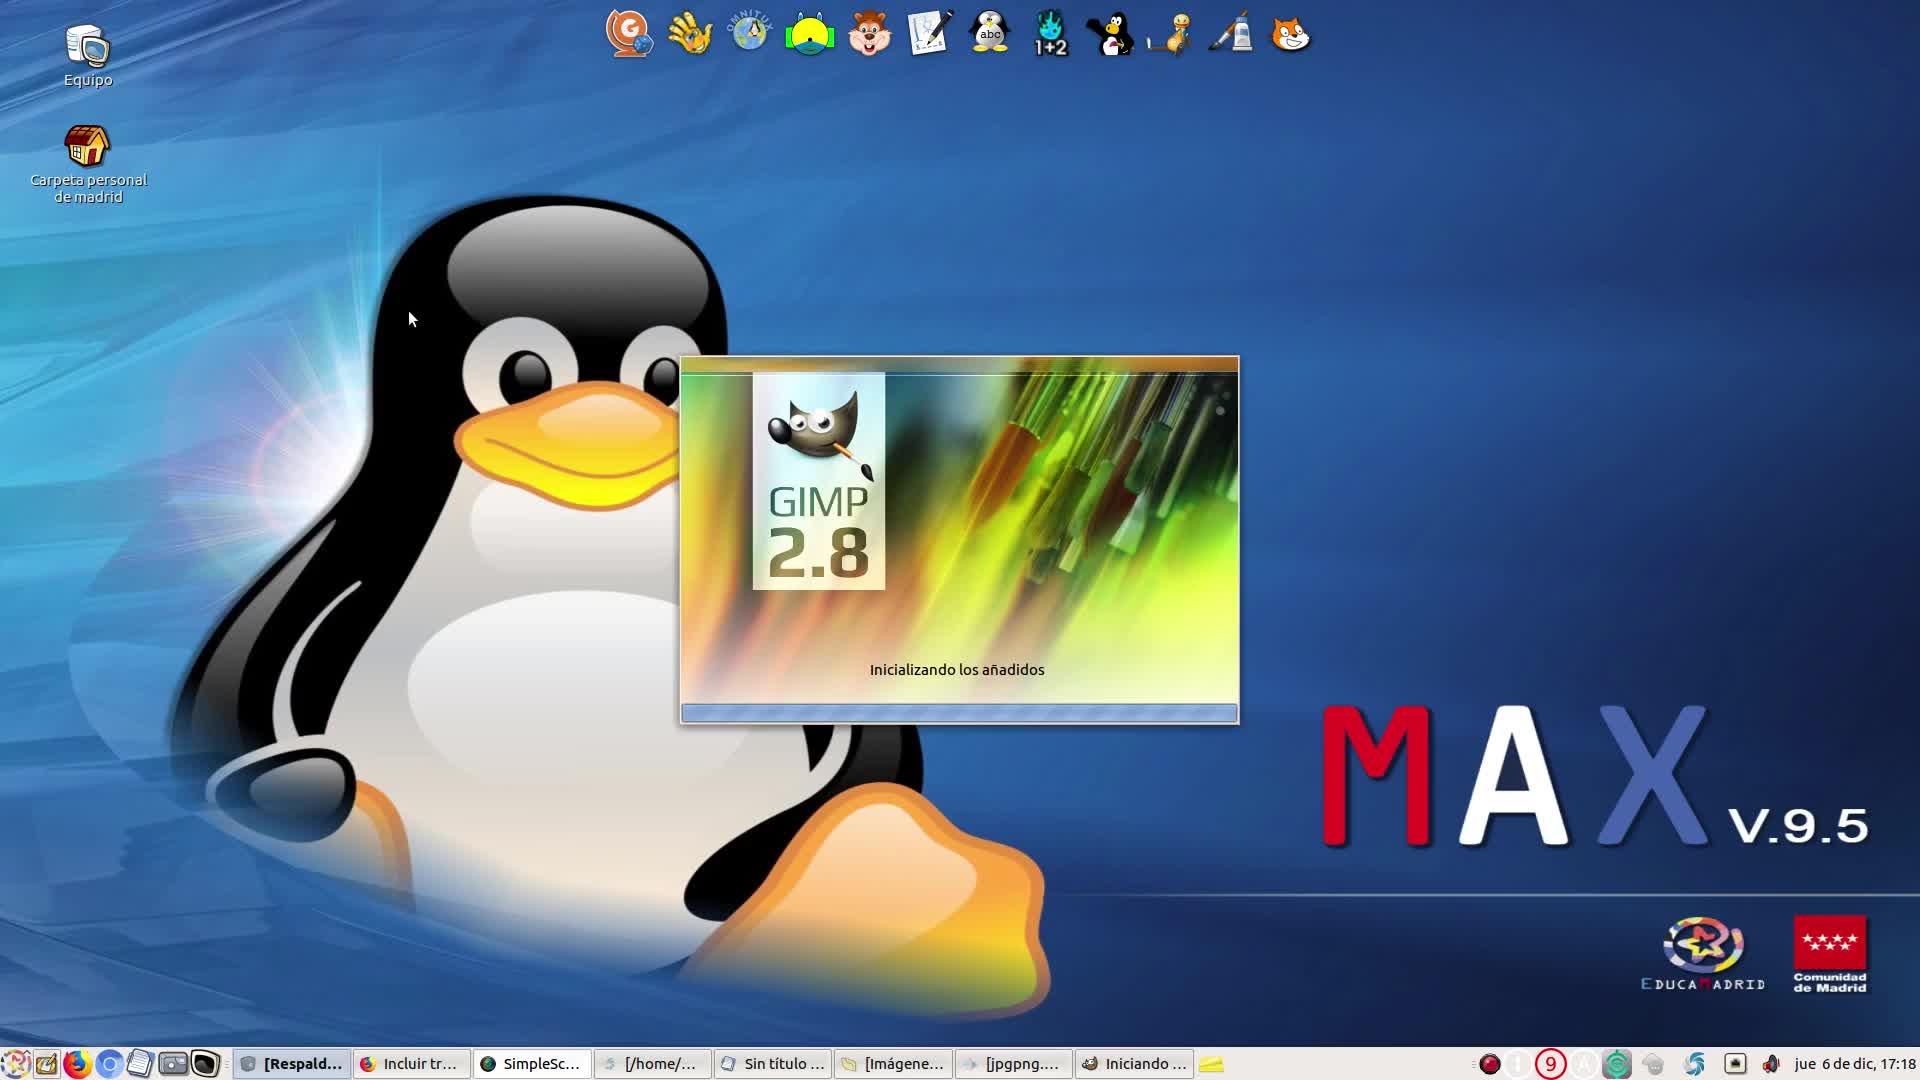This screenshot has width=1920, height=1080.
Task: Click the green spiral tray icon
Action: (x=1617, y=1064)
